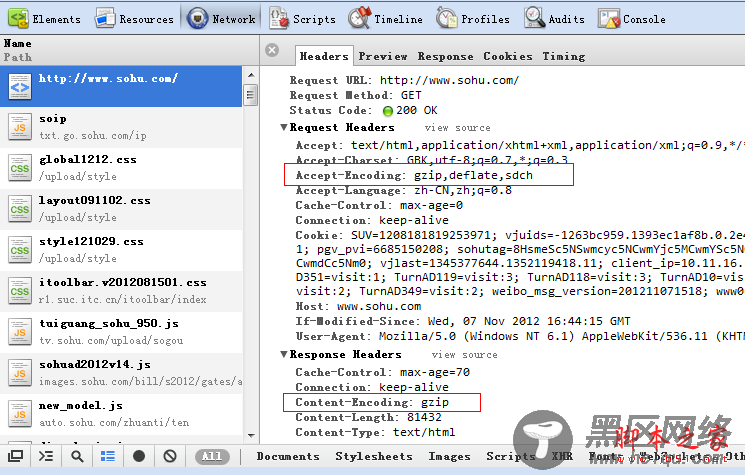This screenshot has height=475, width=745.
Task: Click the Host www.sohu.com header
Action: point(358,306)
